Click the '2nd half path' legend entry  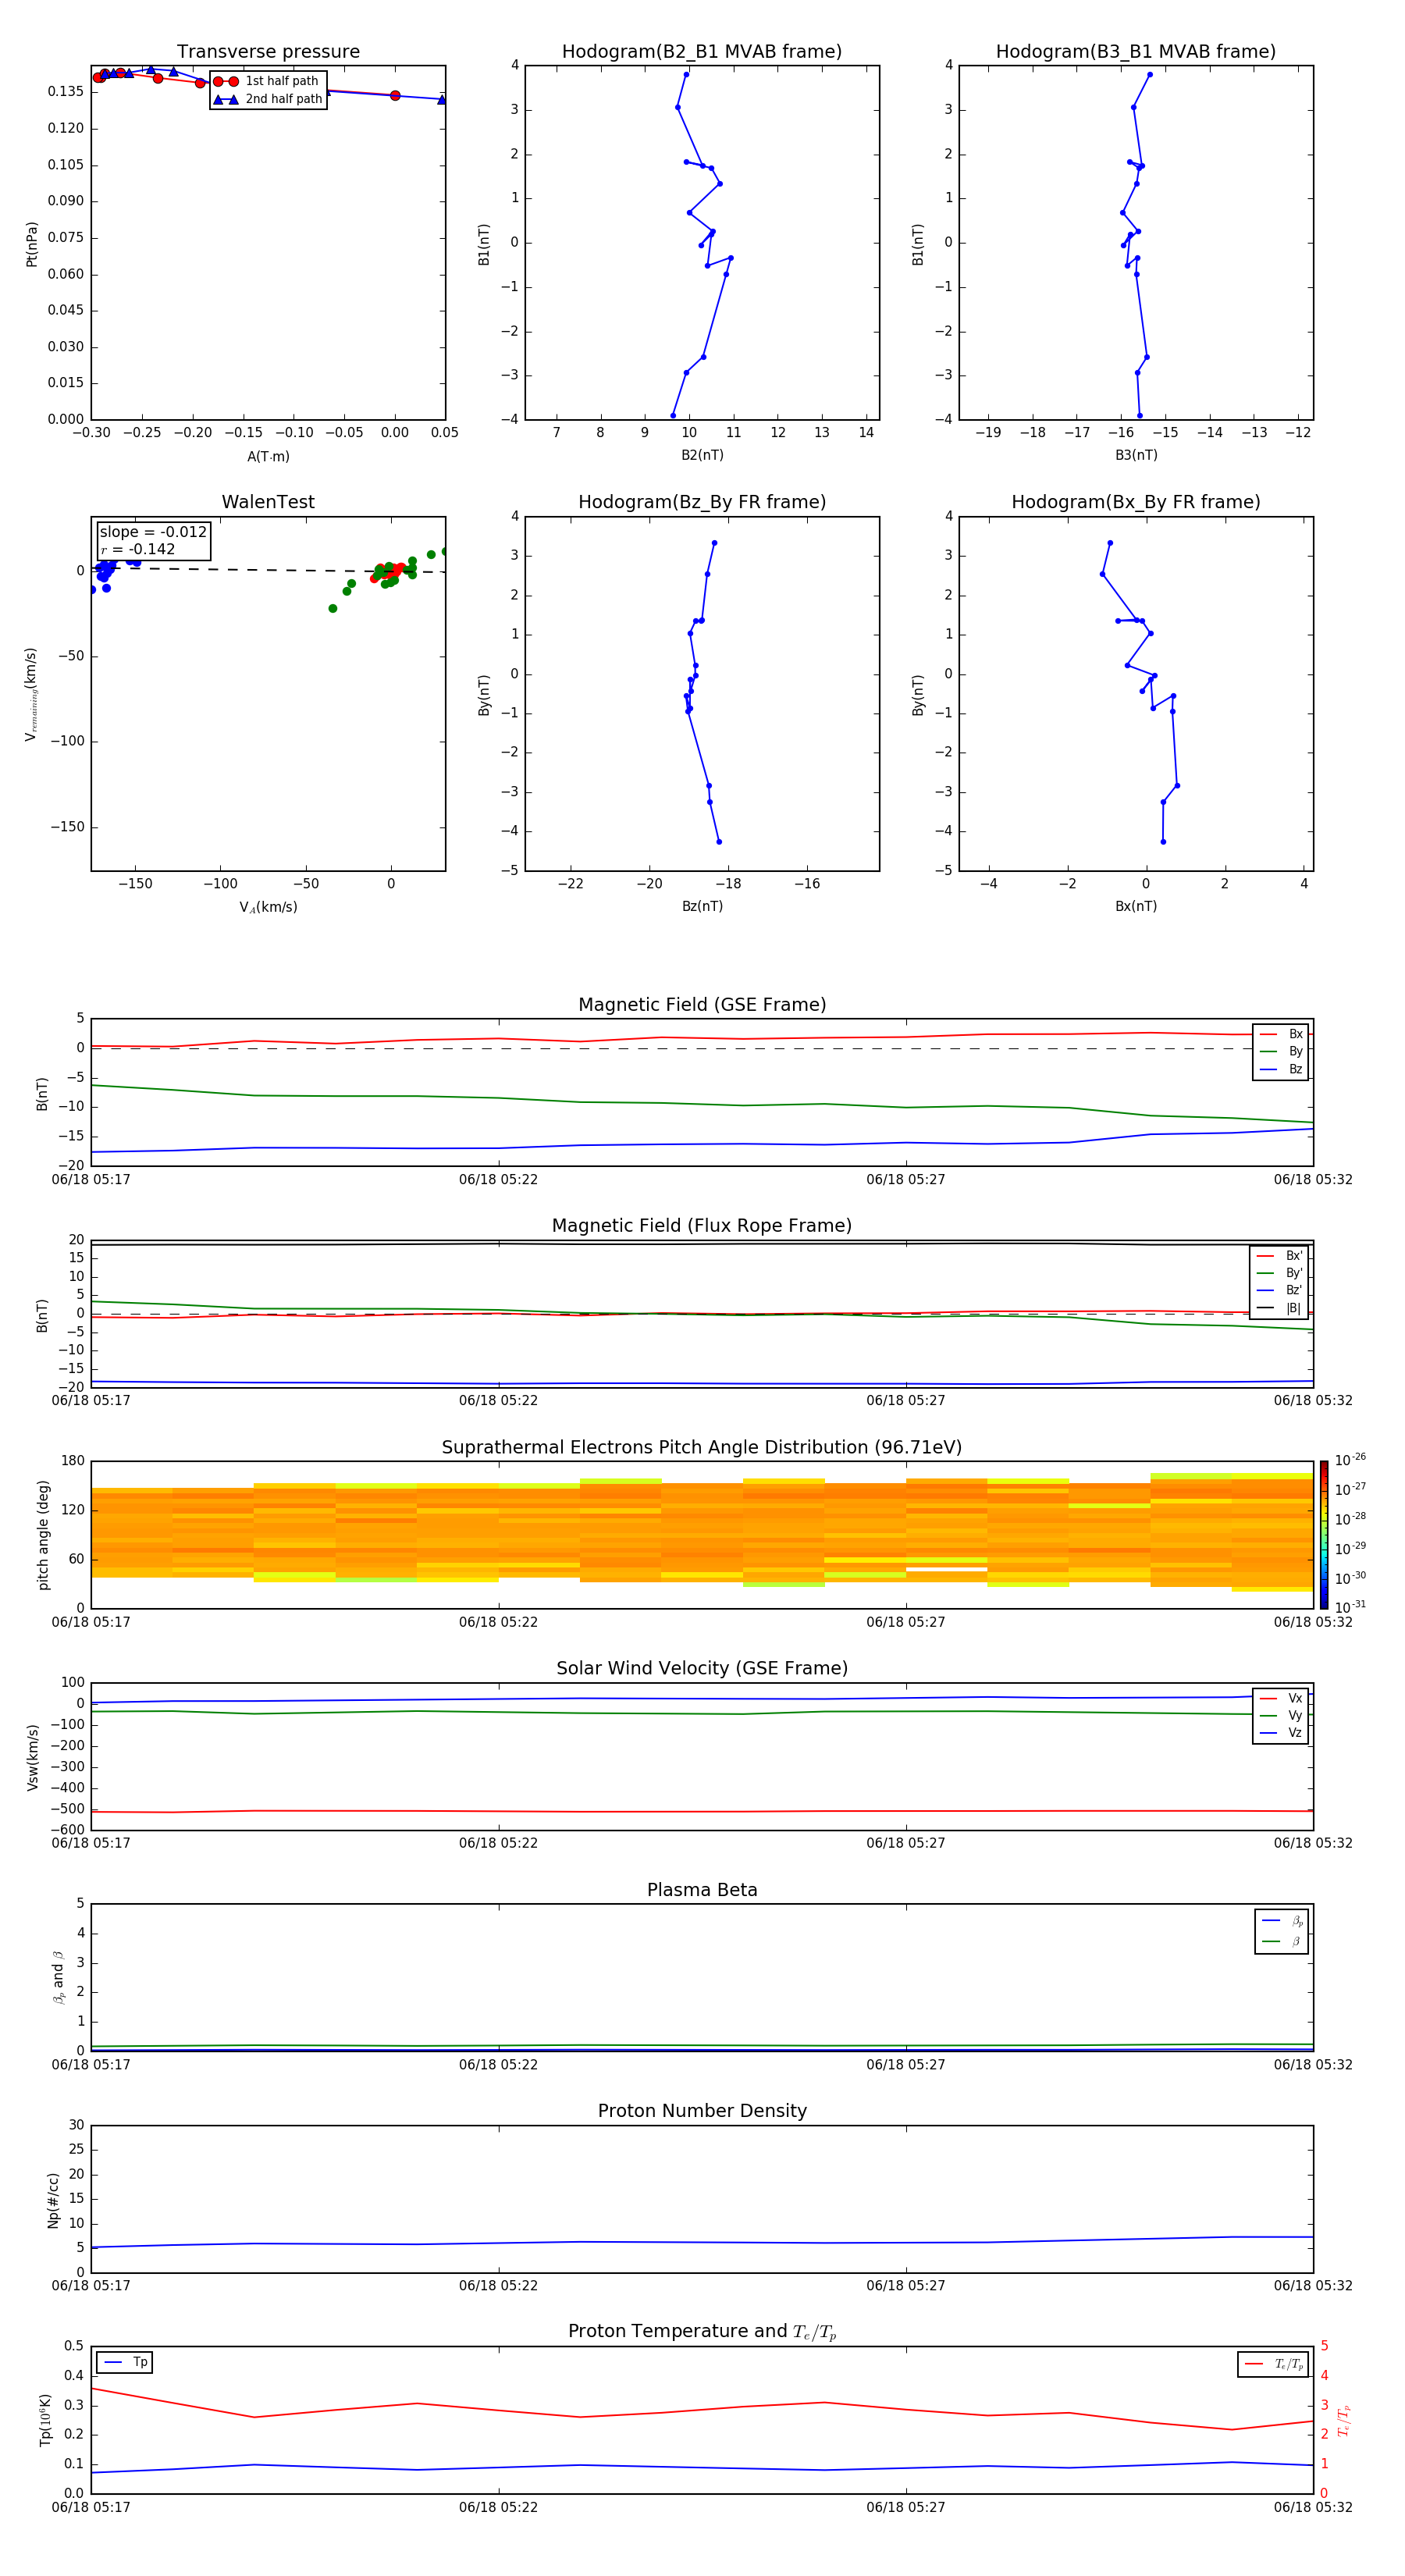[x=267, y=99]
